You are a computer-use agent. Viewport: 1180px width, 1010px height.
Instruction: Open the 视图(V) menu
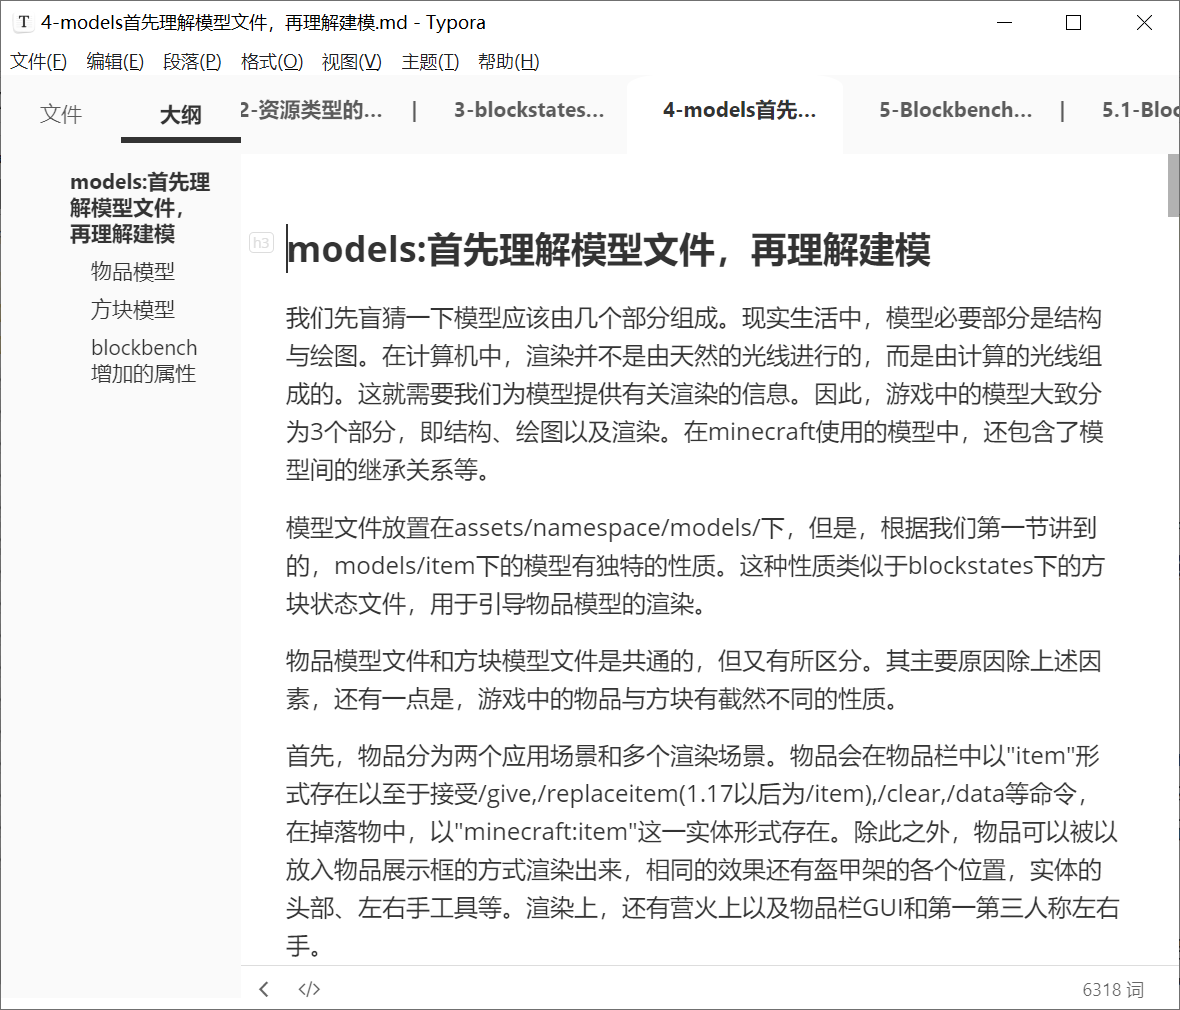click(x=351, y=62)
